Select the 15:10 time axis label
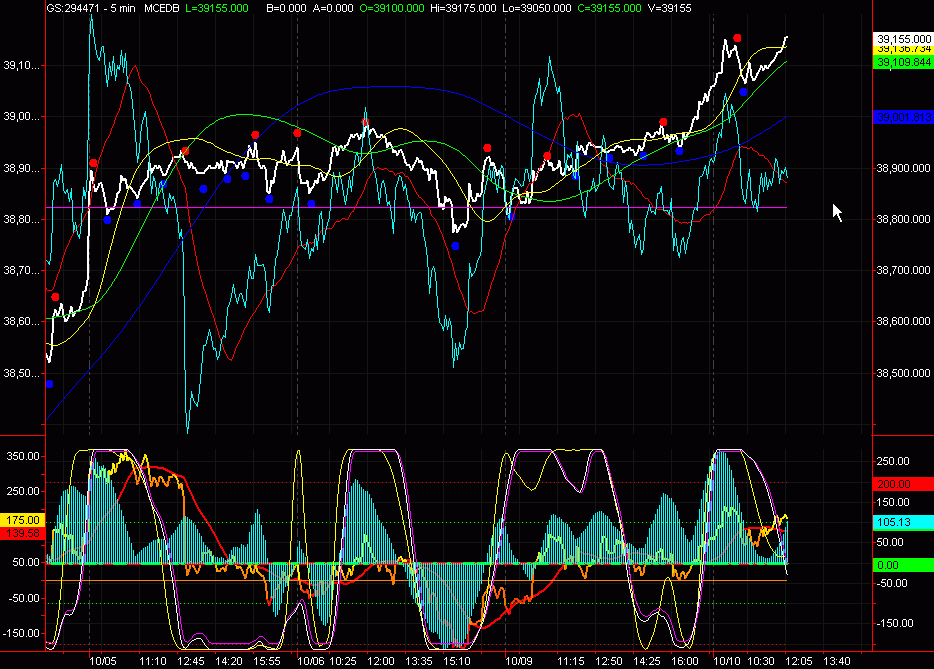934x669 pixels. point(457,661)
